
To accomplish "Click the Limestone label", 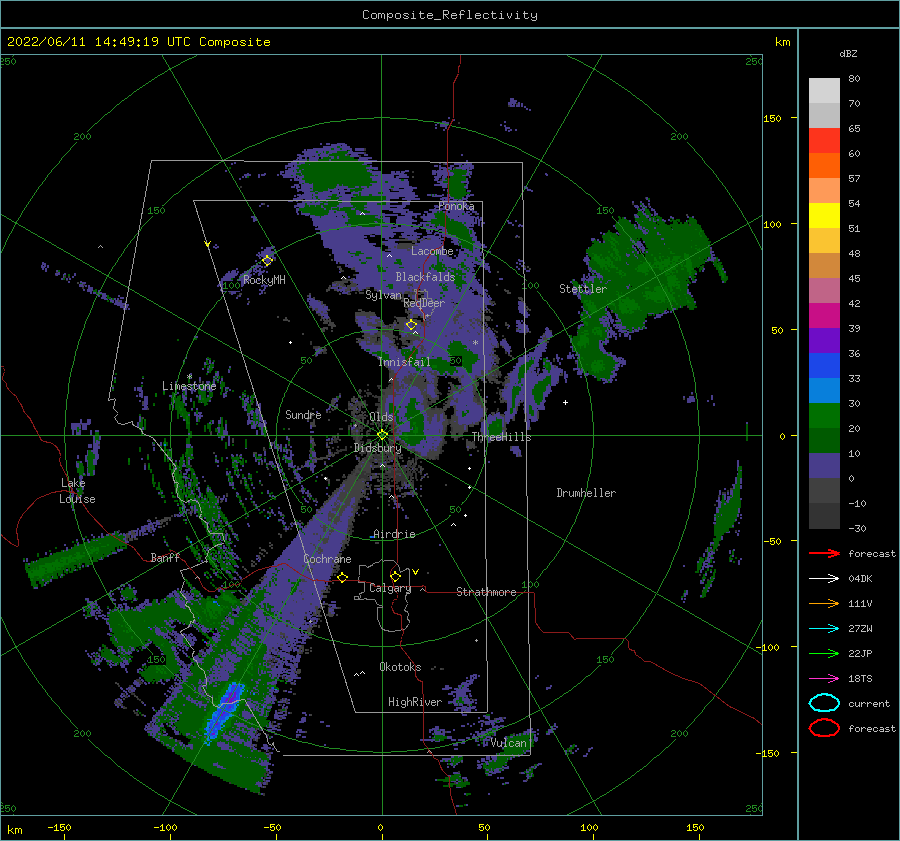I will pyautogui.click(x=189, y=386).
